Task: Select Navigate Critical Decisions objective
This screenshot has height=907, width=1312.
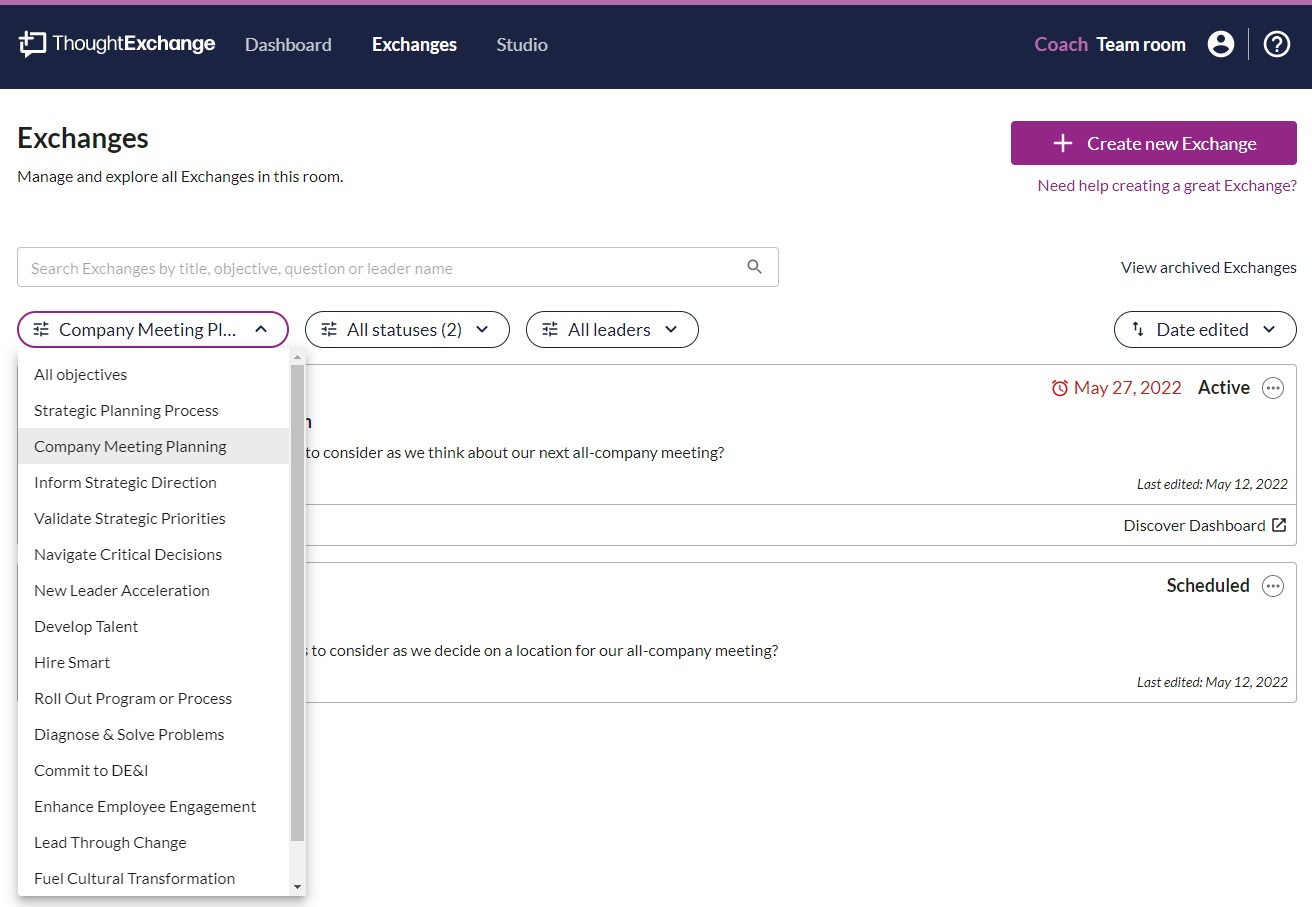Action: tap(154, 554)
